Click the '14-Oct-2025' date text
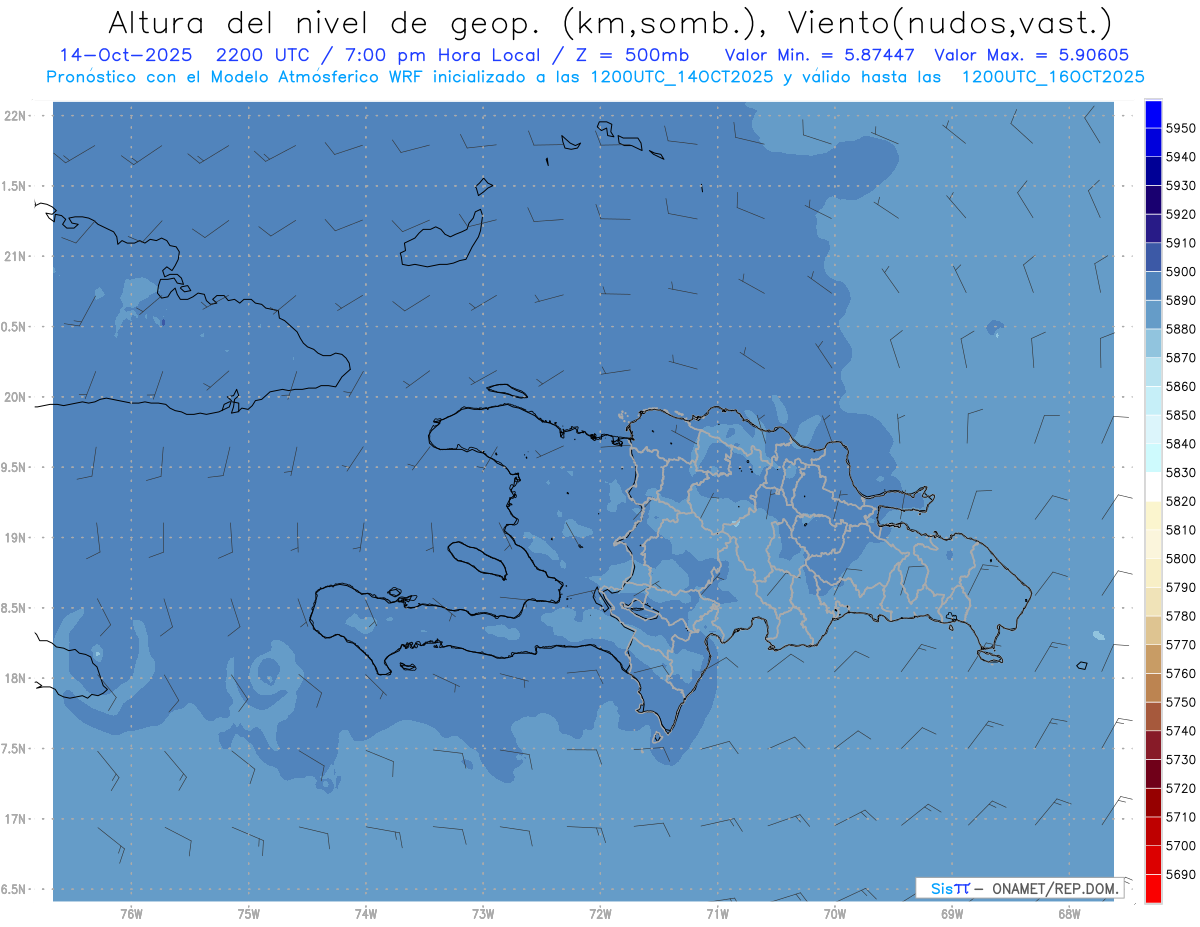Screen dimensions: 1200x927 (x=116, y=54)
